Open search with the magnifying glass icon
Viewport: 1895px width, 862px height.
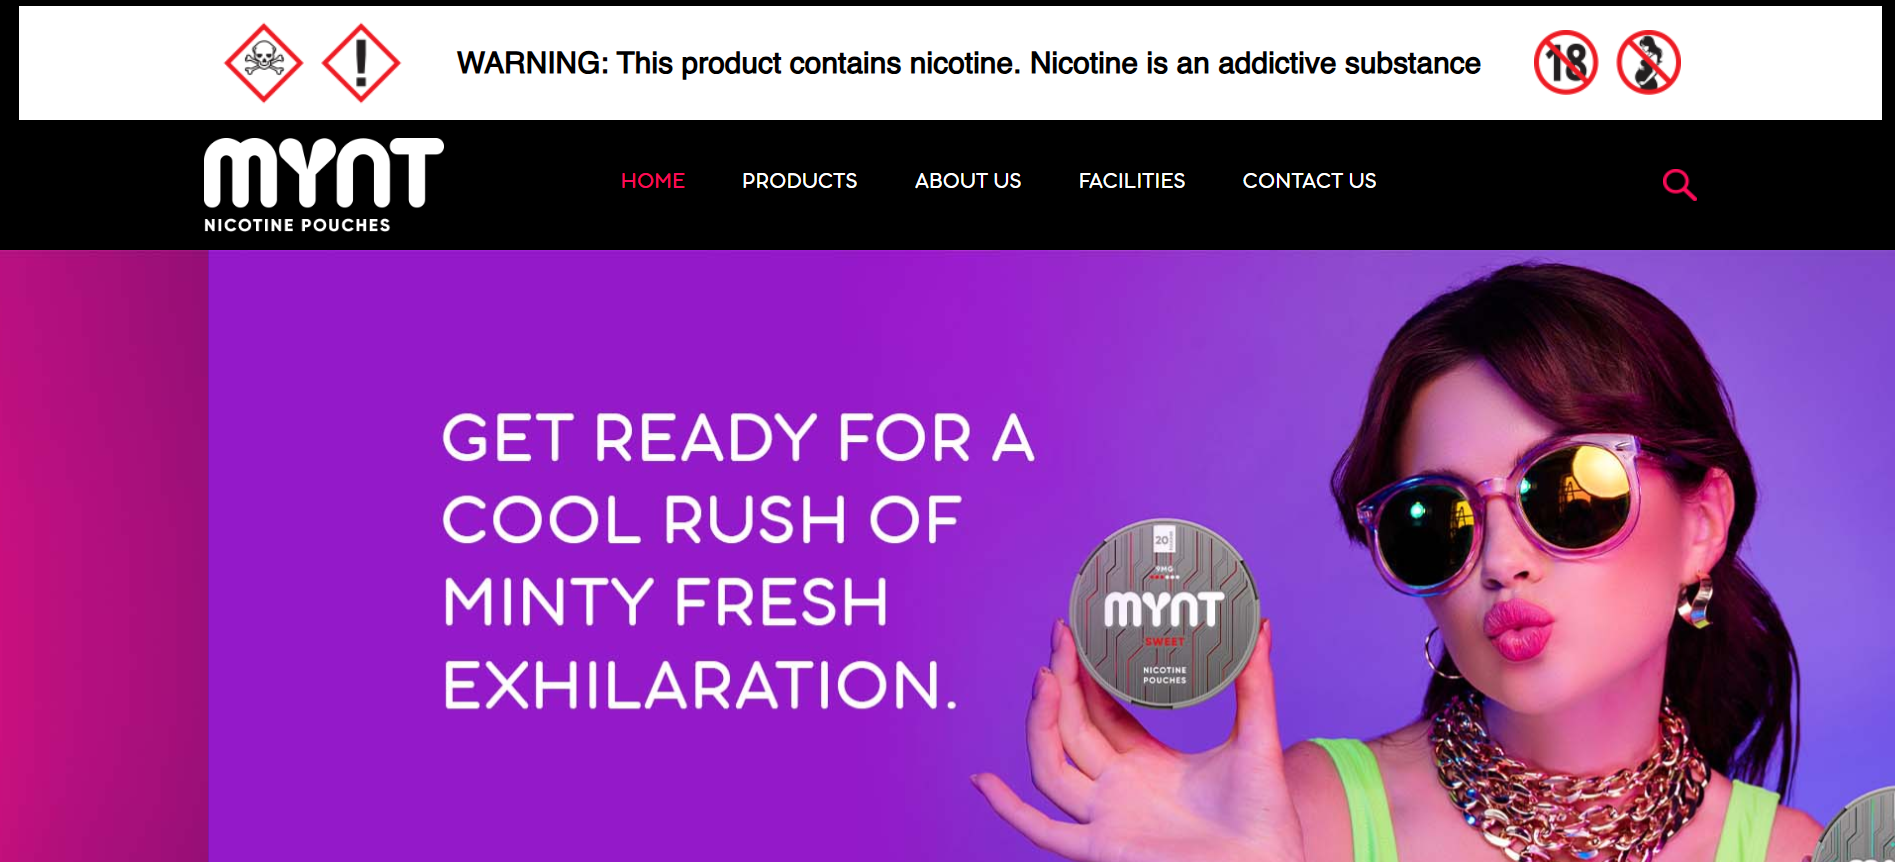pyautogui.click(x=1679, y=184)
